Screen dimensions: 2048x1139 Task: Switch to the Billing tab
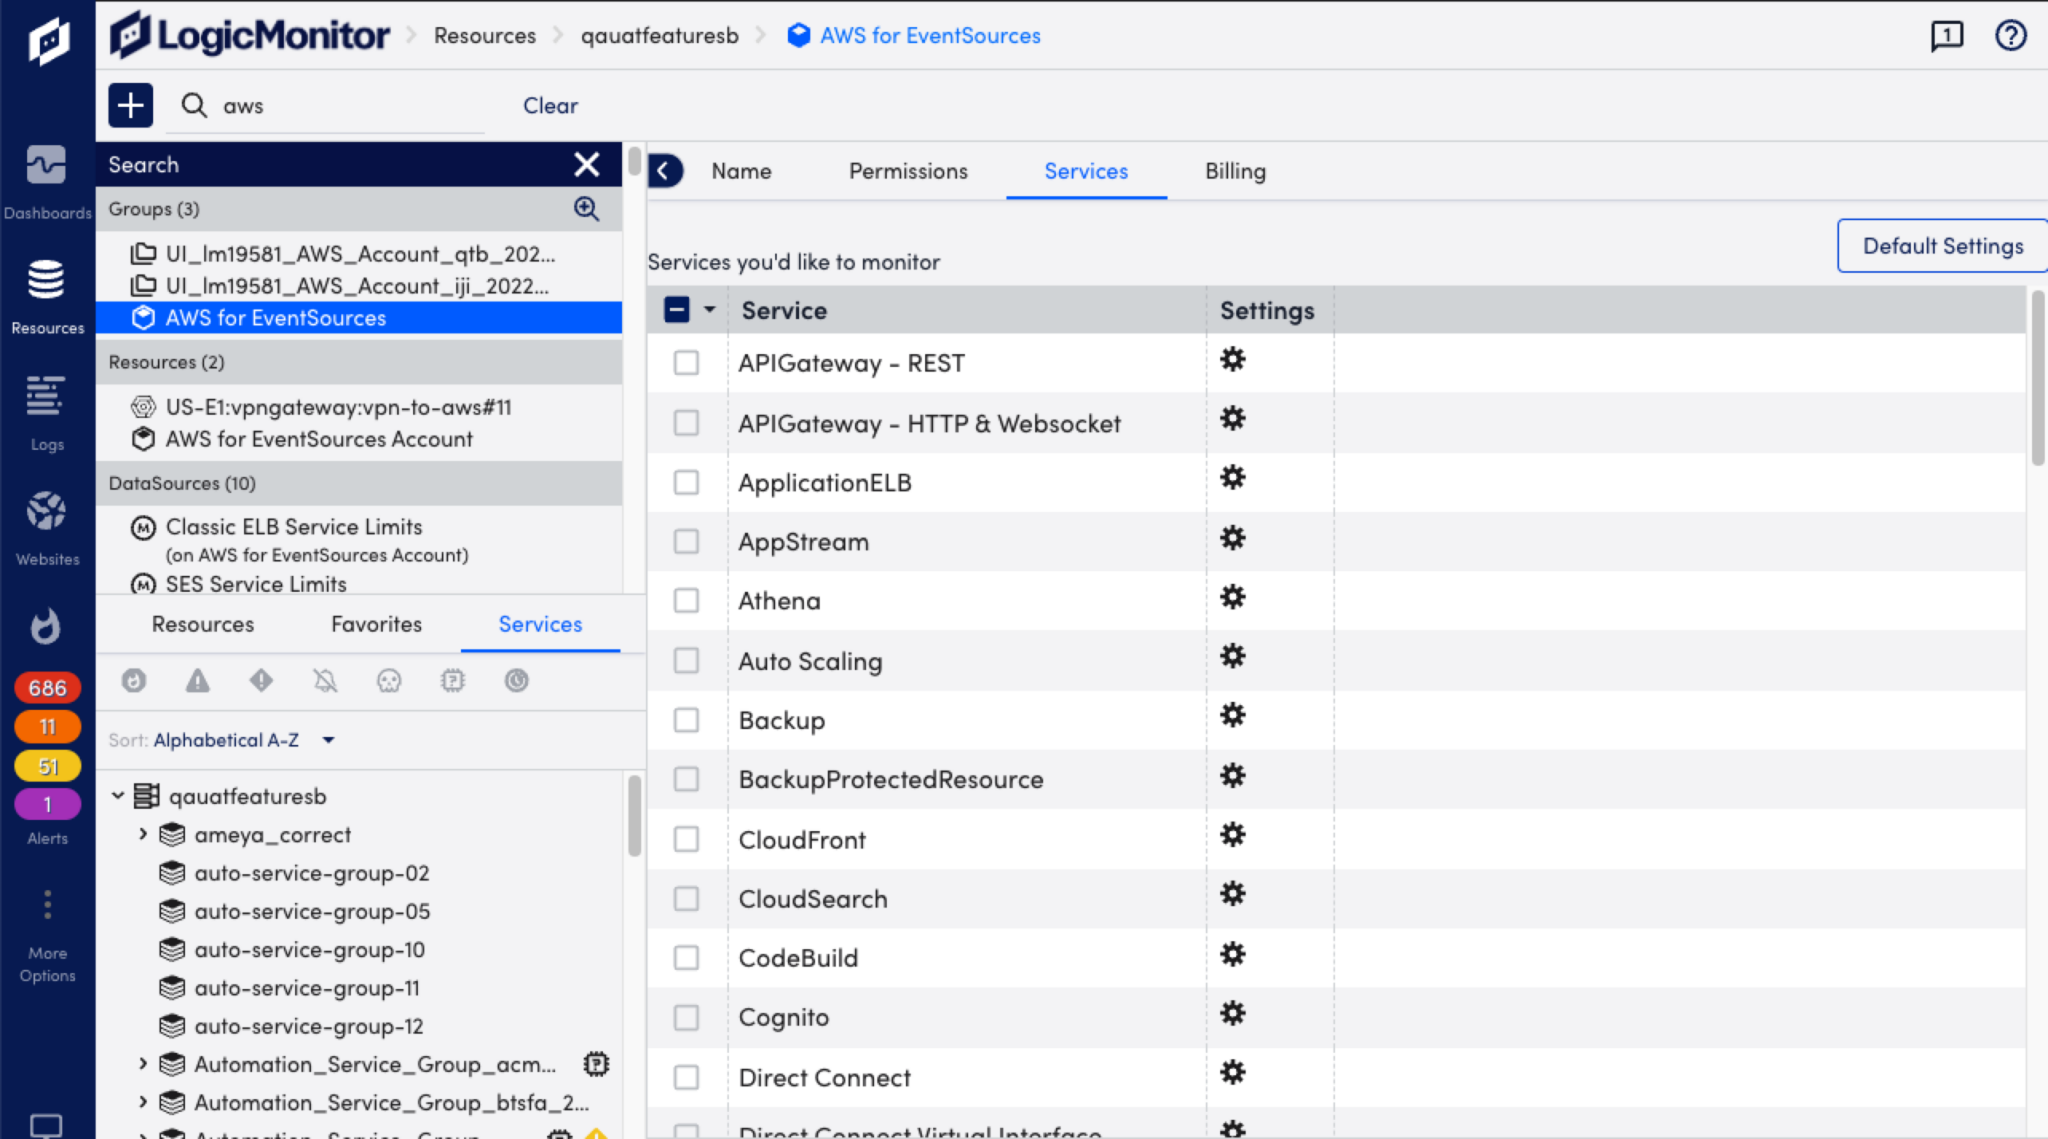click(1234, 171)
